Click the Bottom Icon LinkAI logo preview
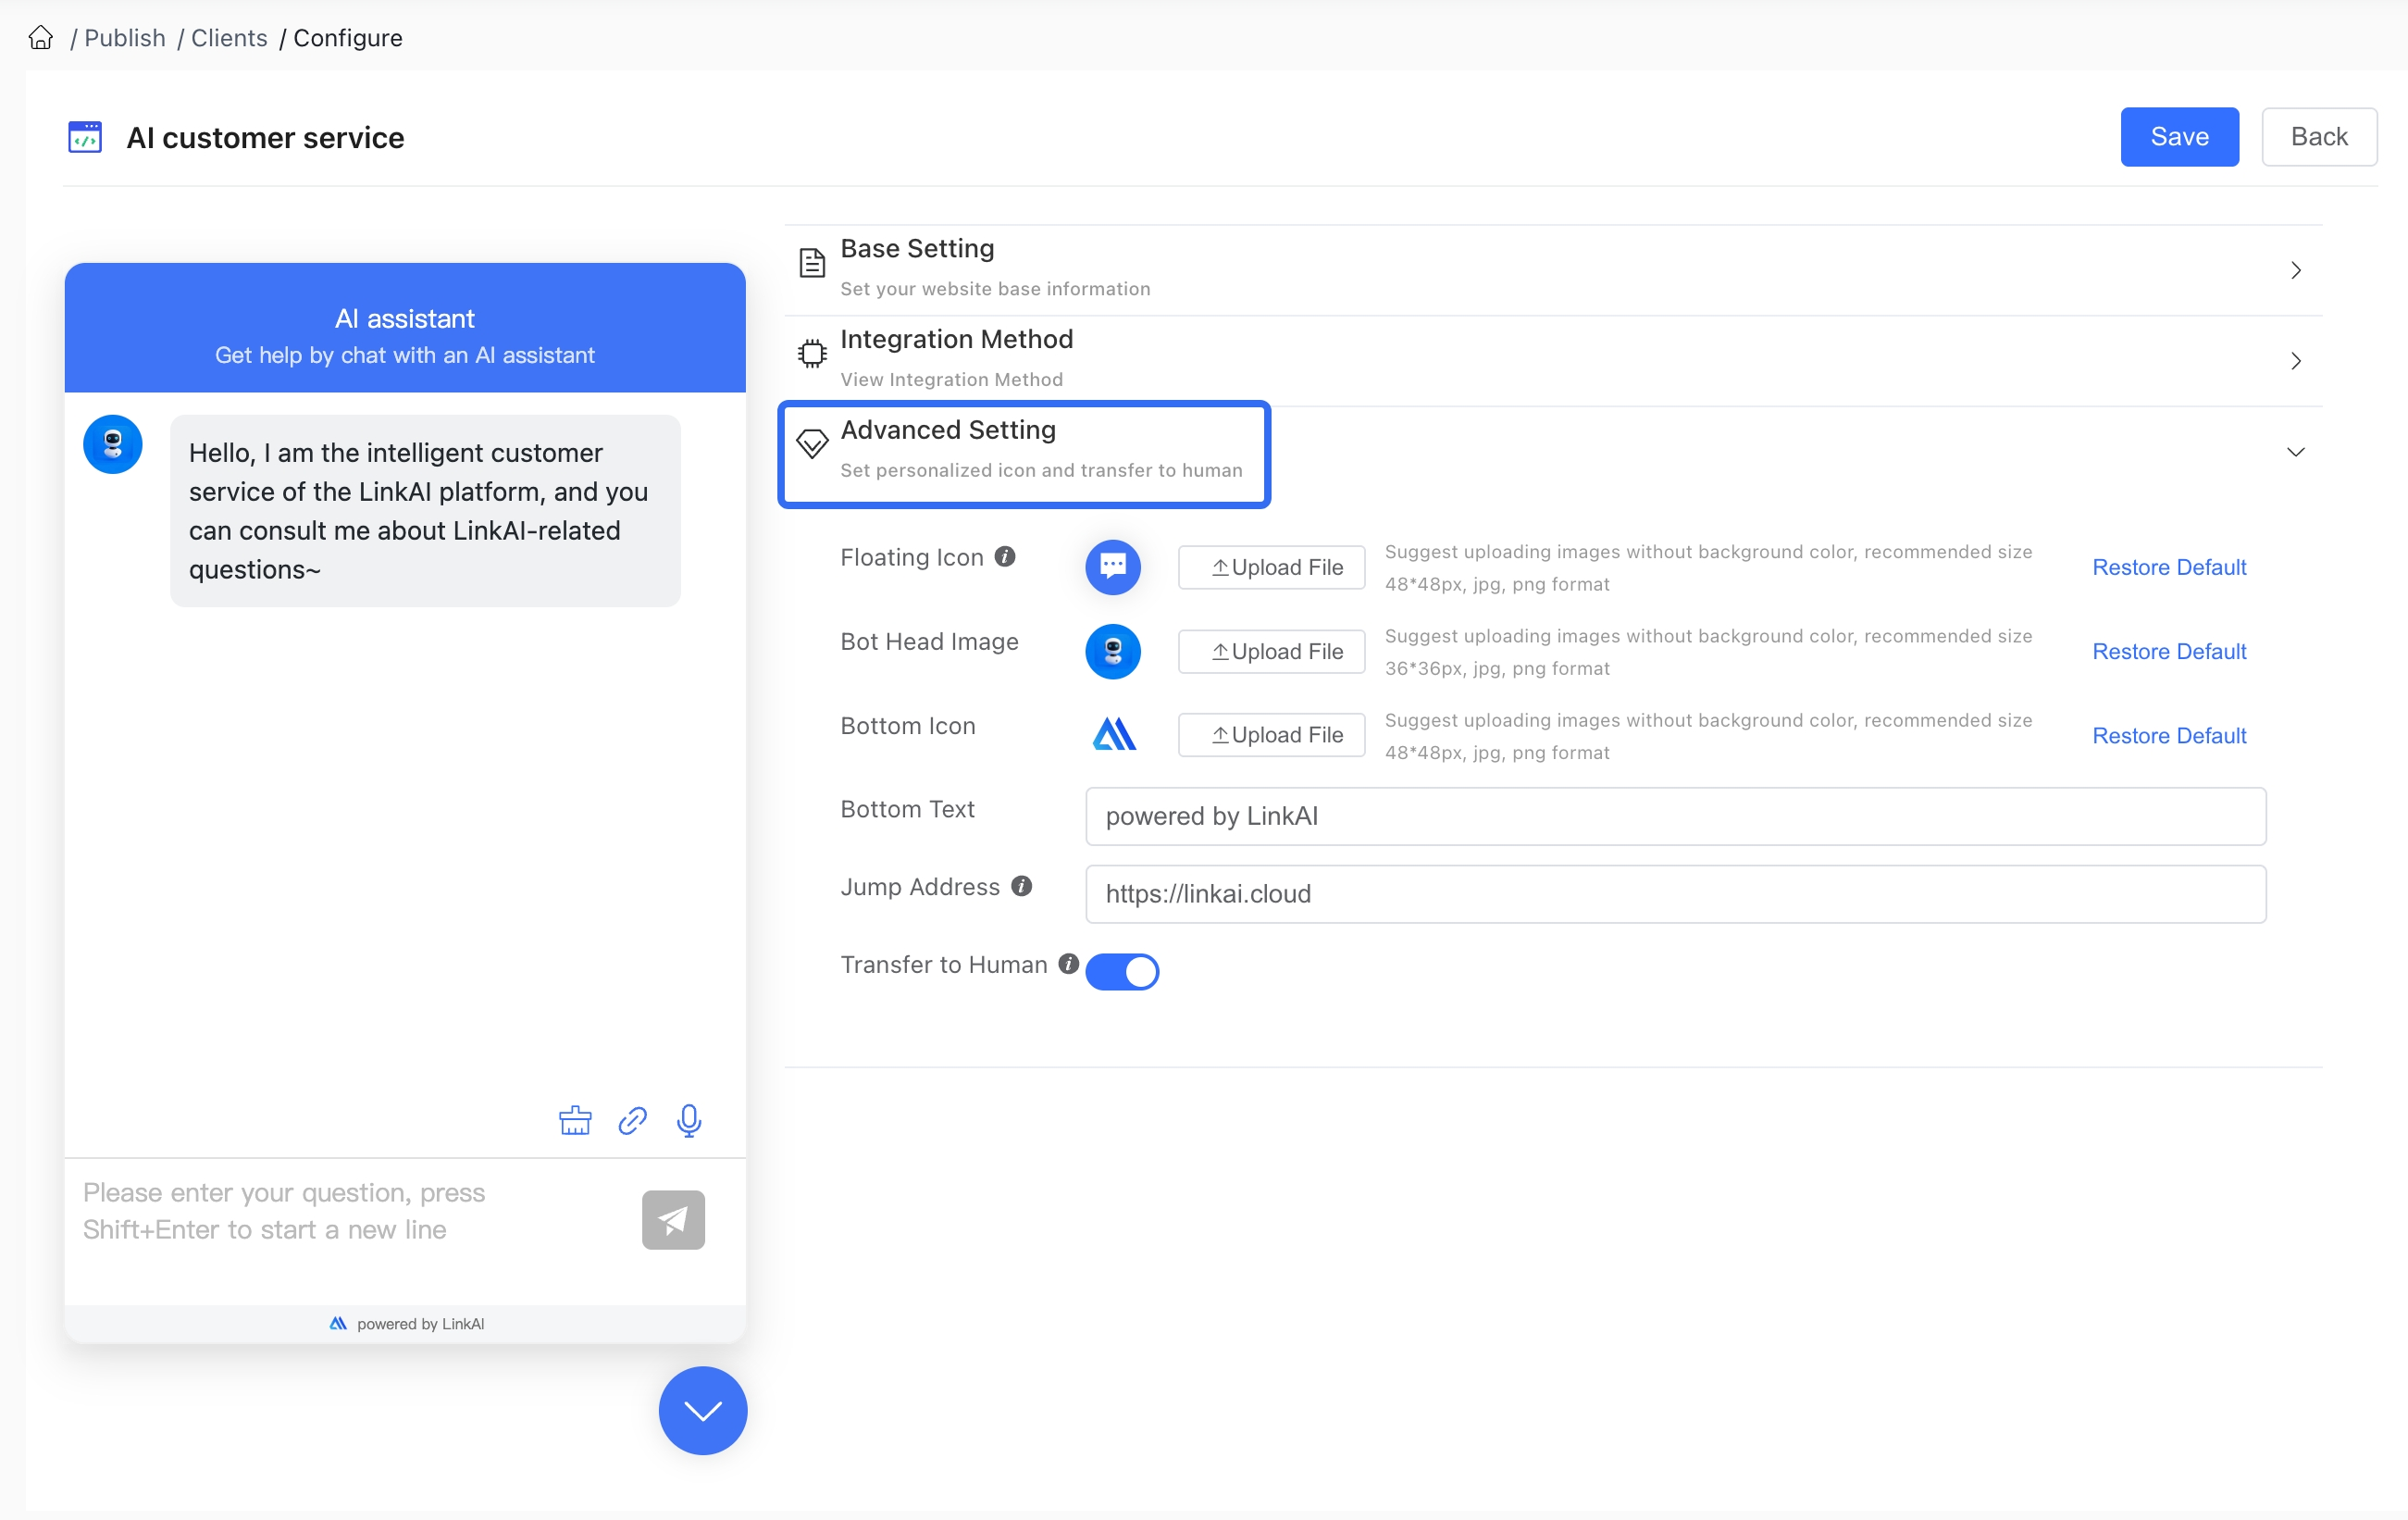 (1114, 735)
